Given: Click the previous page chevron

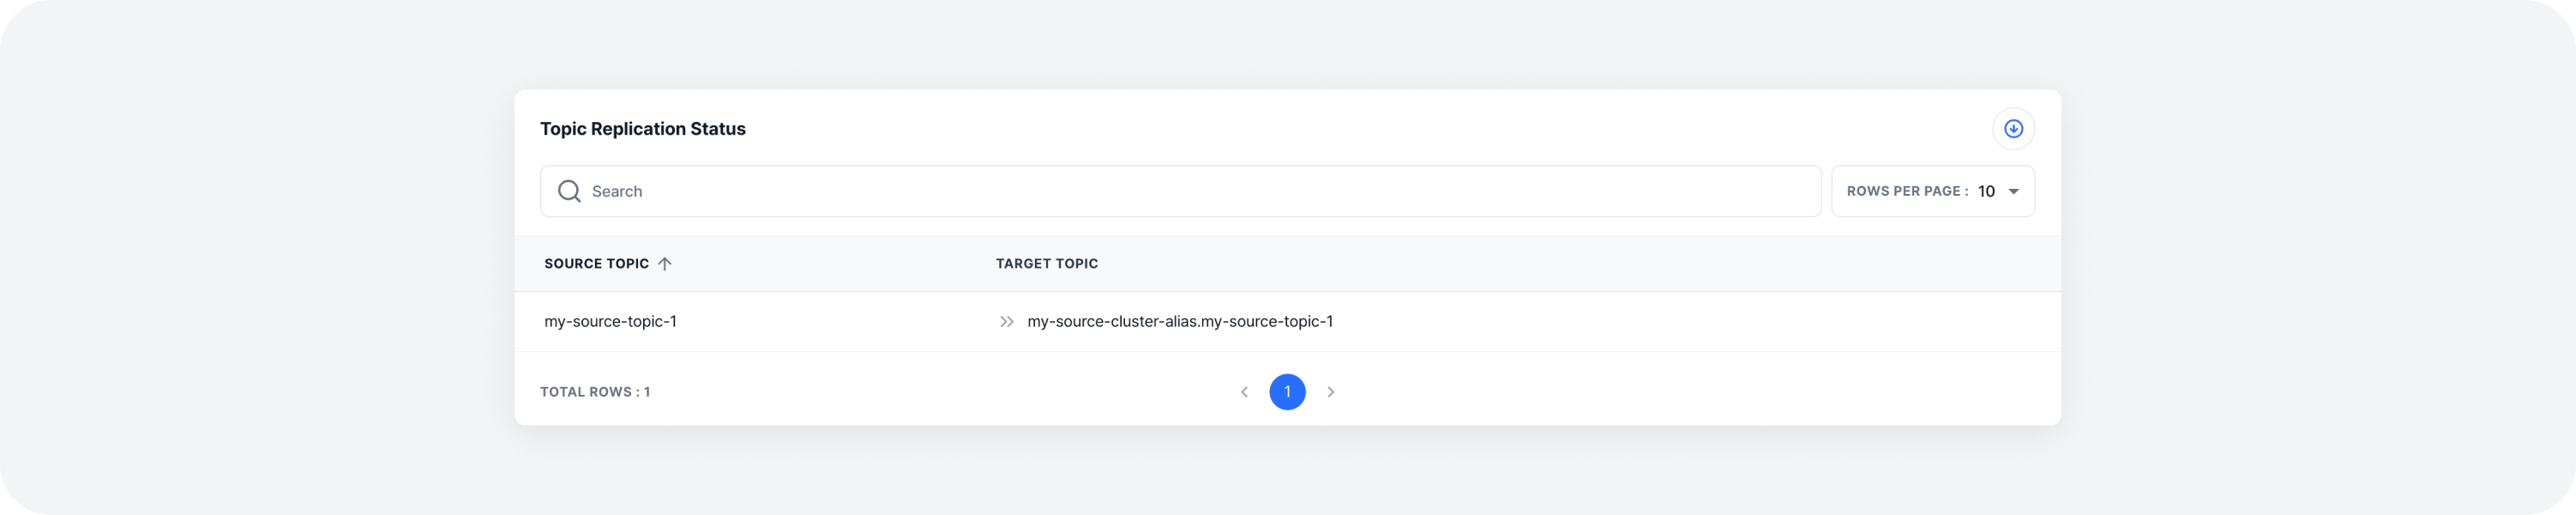Looking at the screenshot, I should point(1243,392).
